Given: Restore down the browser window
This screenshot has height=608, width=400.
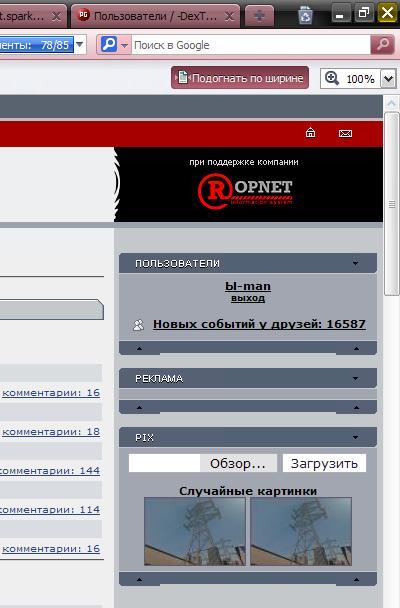Looking at the screenshot, I should click(364, 13).
